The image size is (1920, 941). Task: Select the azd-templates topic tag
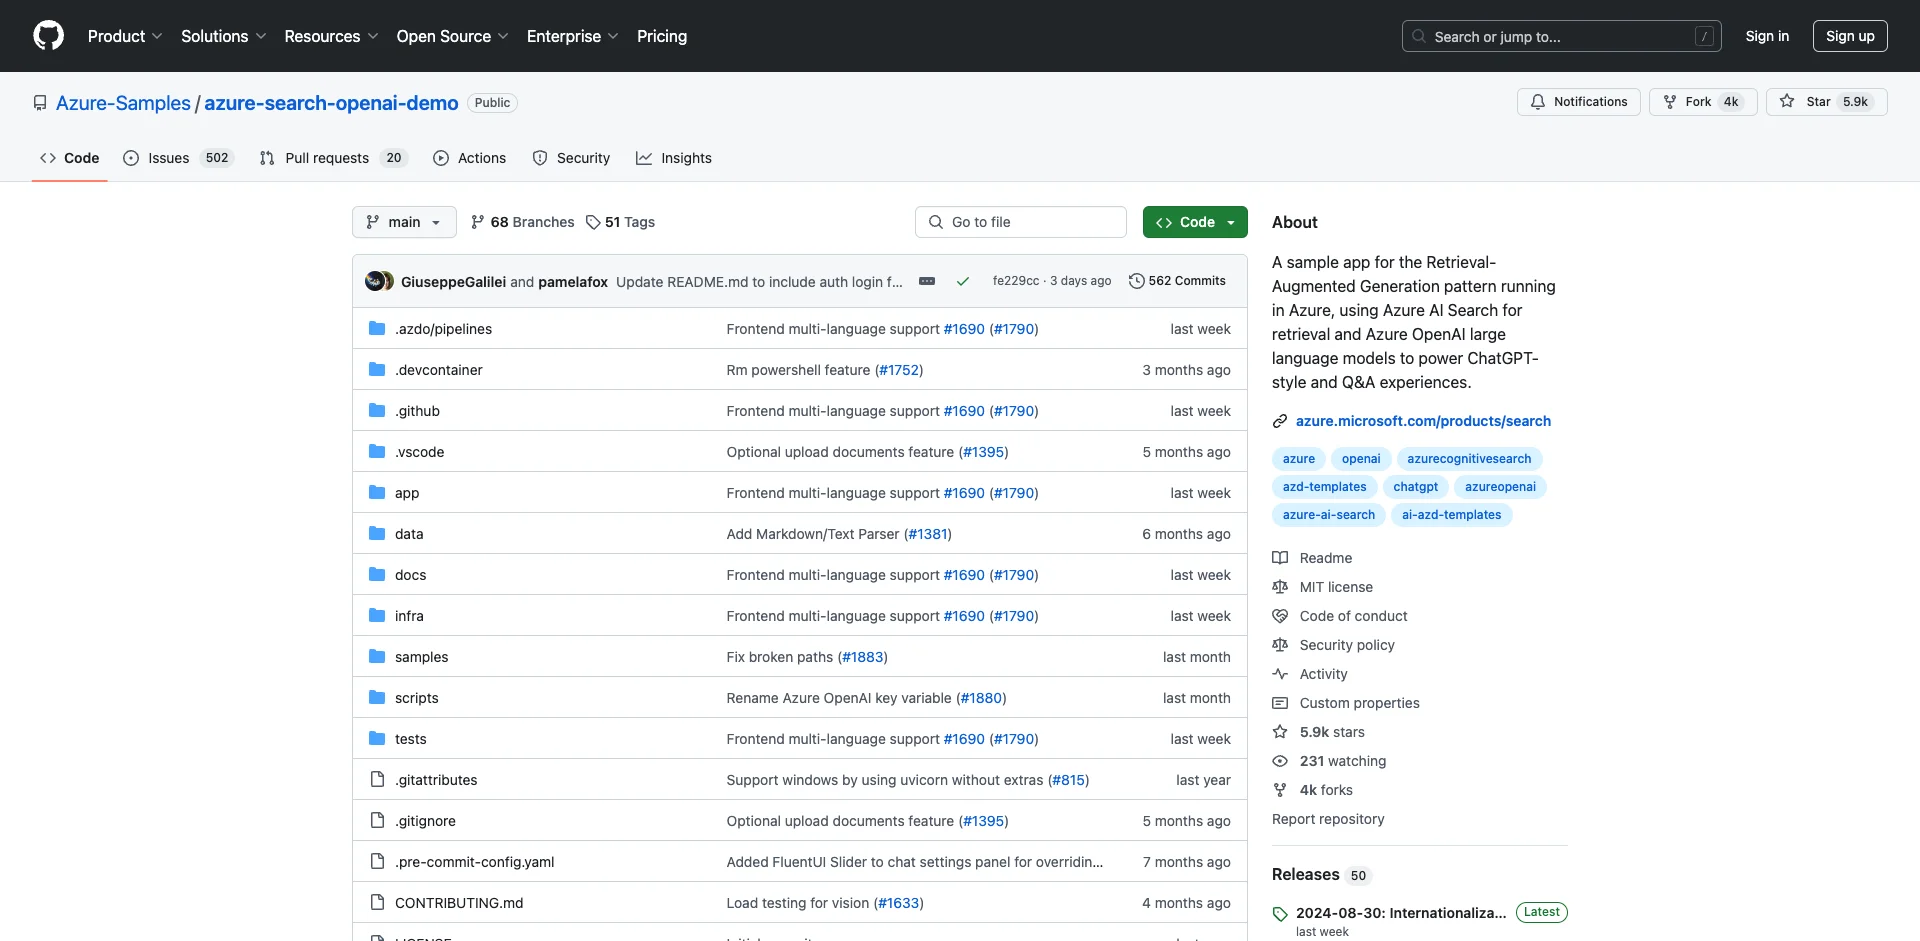[x=1324, y=487]
